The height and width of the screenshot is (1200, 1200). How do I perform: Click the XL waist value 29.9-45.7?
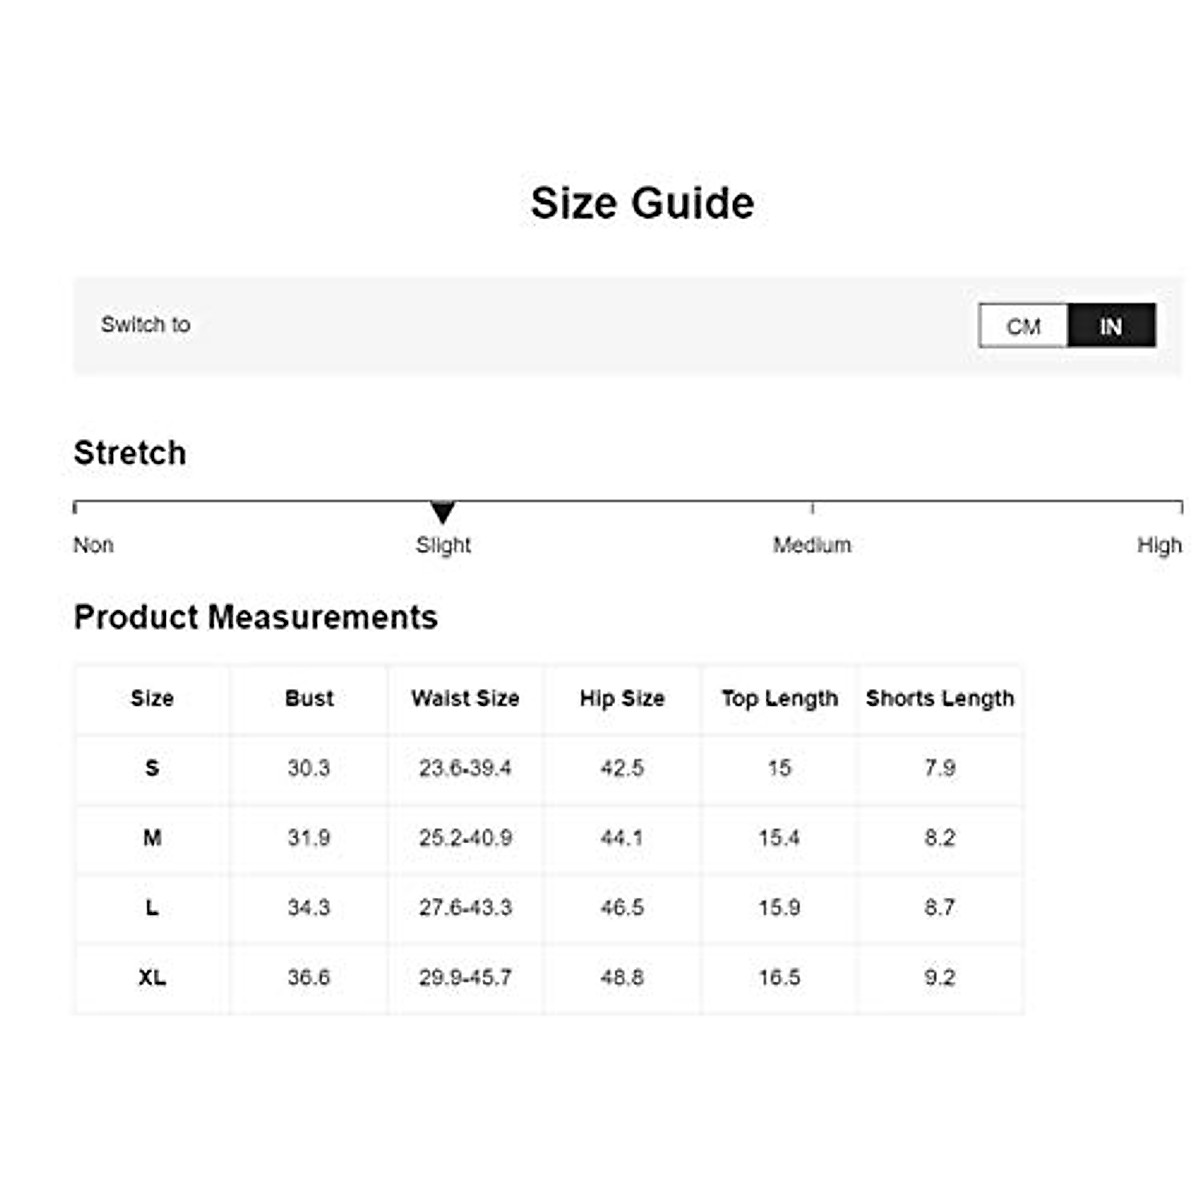(x=465, y=977)
